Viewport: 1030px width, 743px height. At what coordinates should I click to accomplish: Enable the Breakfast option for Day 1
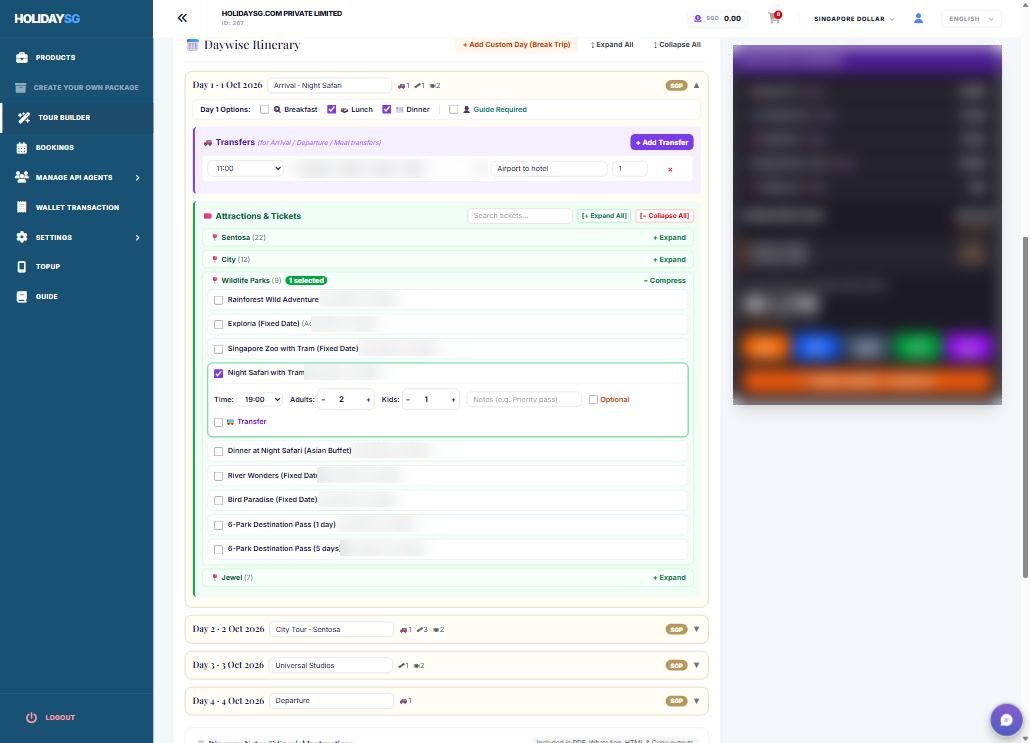tap(264, 110)
